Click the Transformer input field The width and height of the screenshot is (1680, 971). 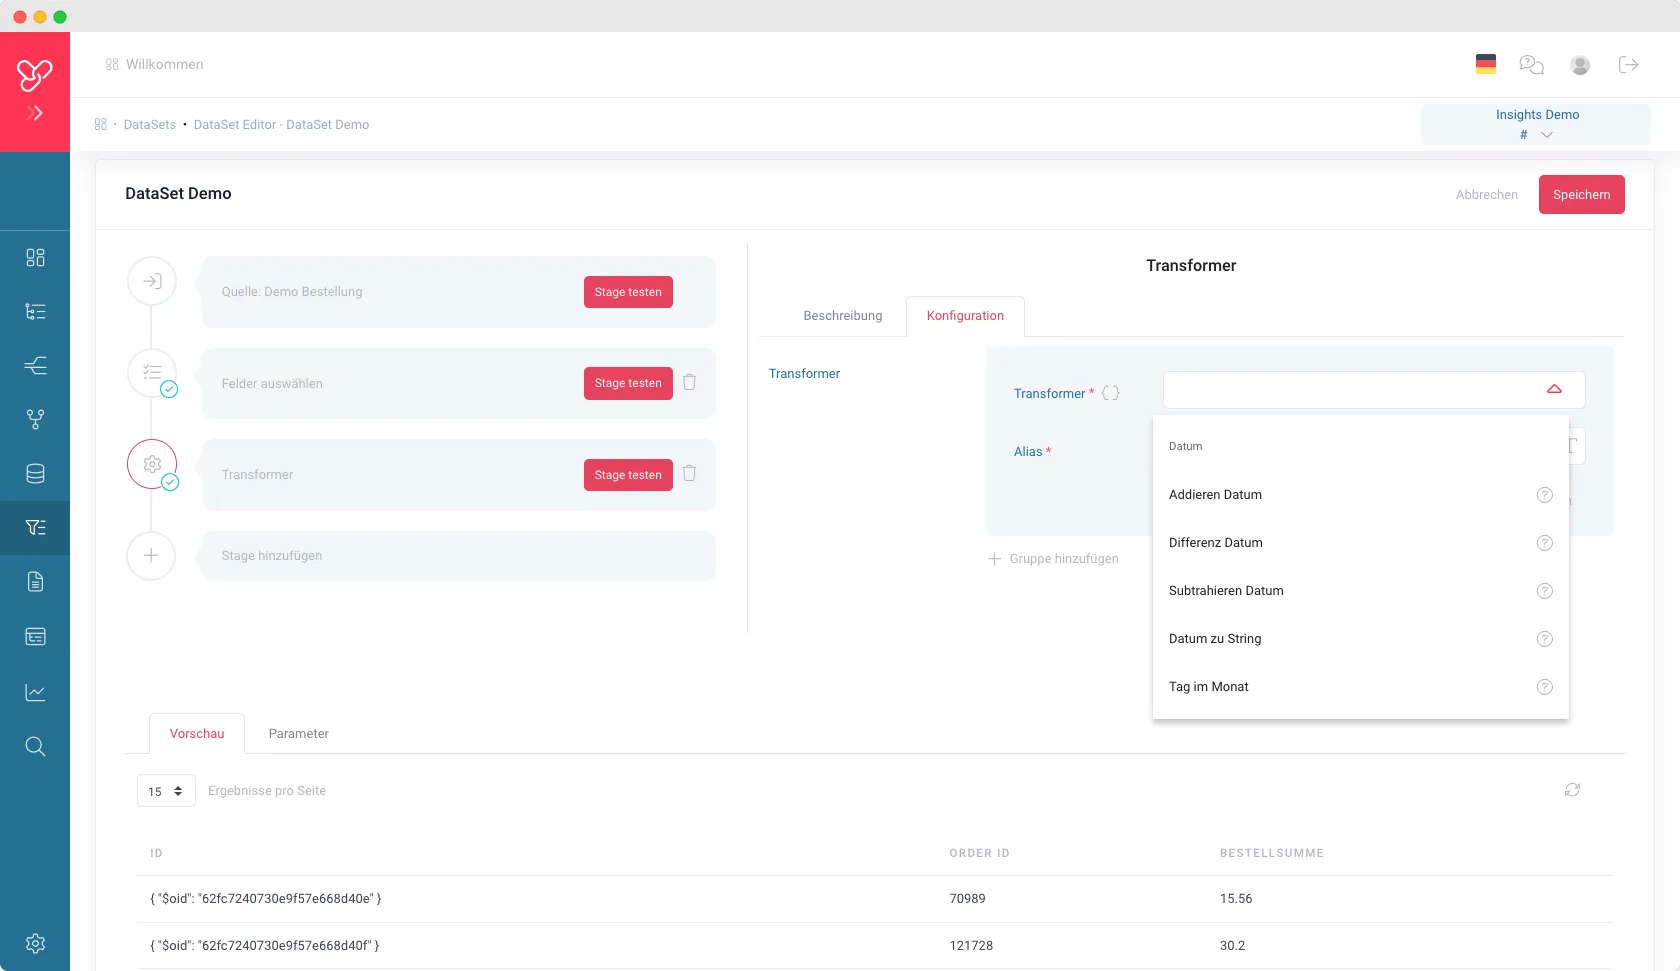[x=1374, y=390]
